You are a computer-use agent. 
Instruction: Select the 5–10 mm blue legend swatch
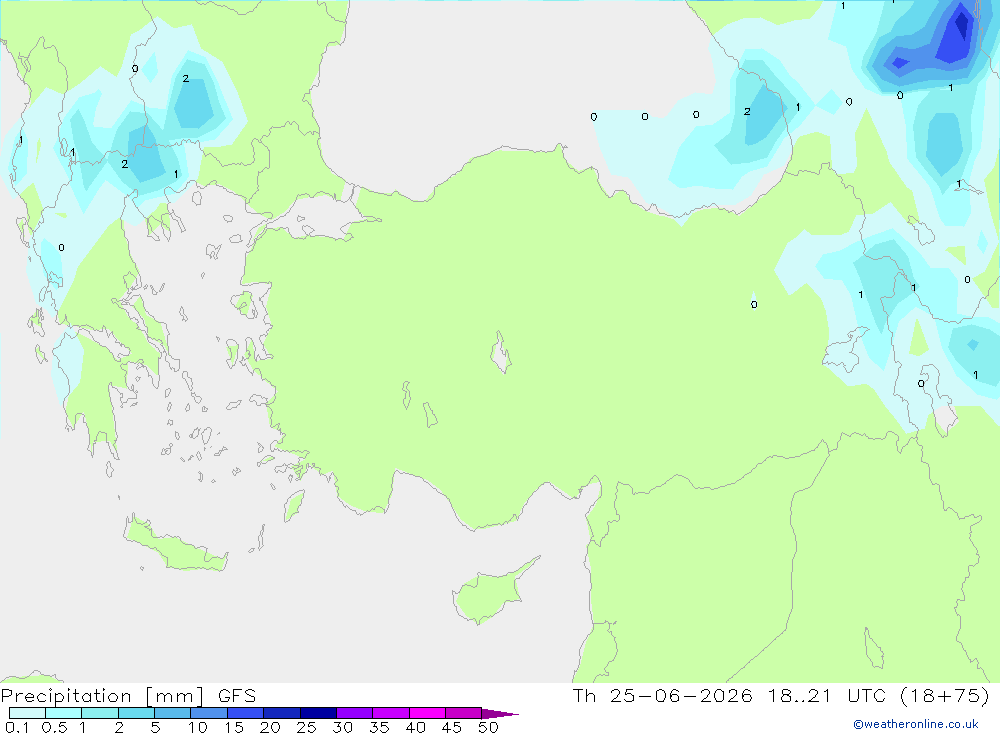(173, 713)
